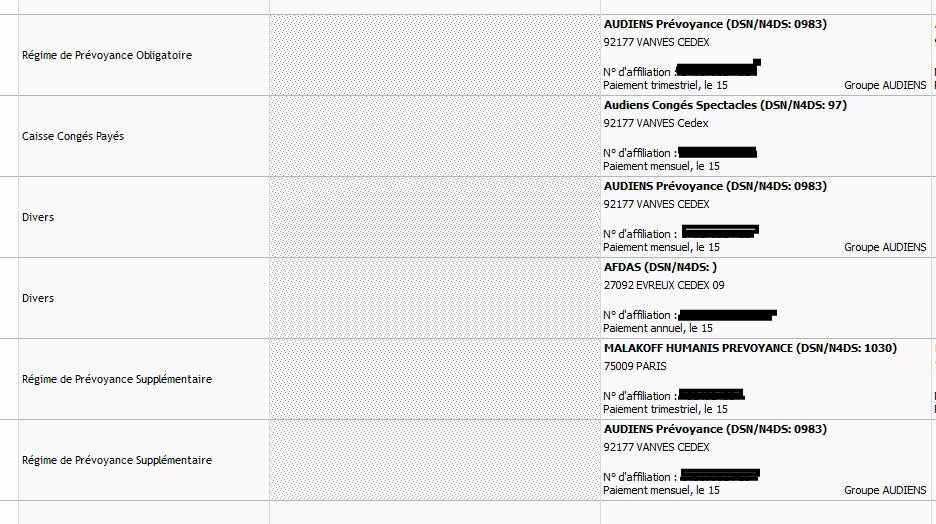Select Prévoyance Supplémentaire label in Malakoff row
936x524 pixels.
pyautogui.click(x=117, y=380)
